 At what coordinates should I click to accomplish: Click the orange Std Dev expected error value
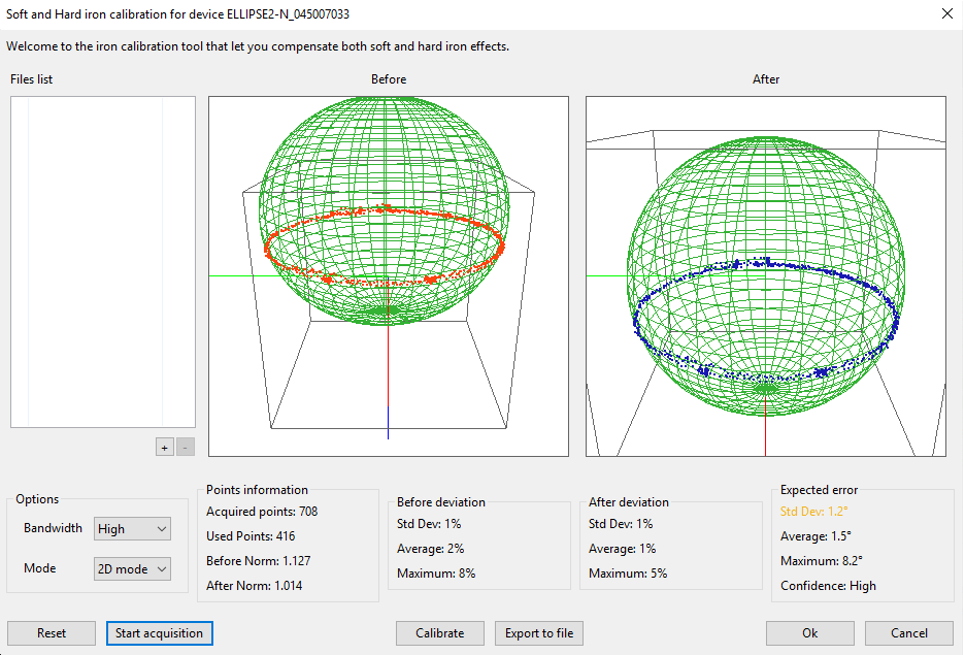click(813, 512)
